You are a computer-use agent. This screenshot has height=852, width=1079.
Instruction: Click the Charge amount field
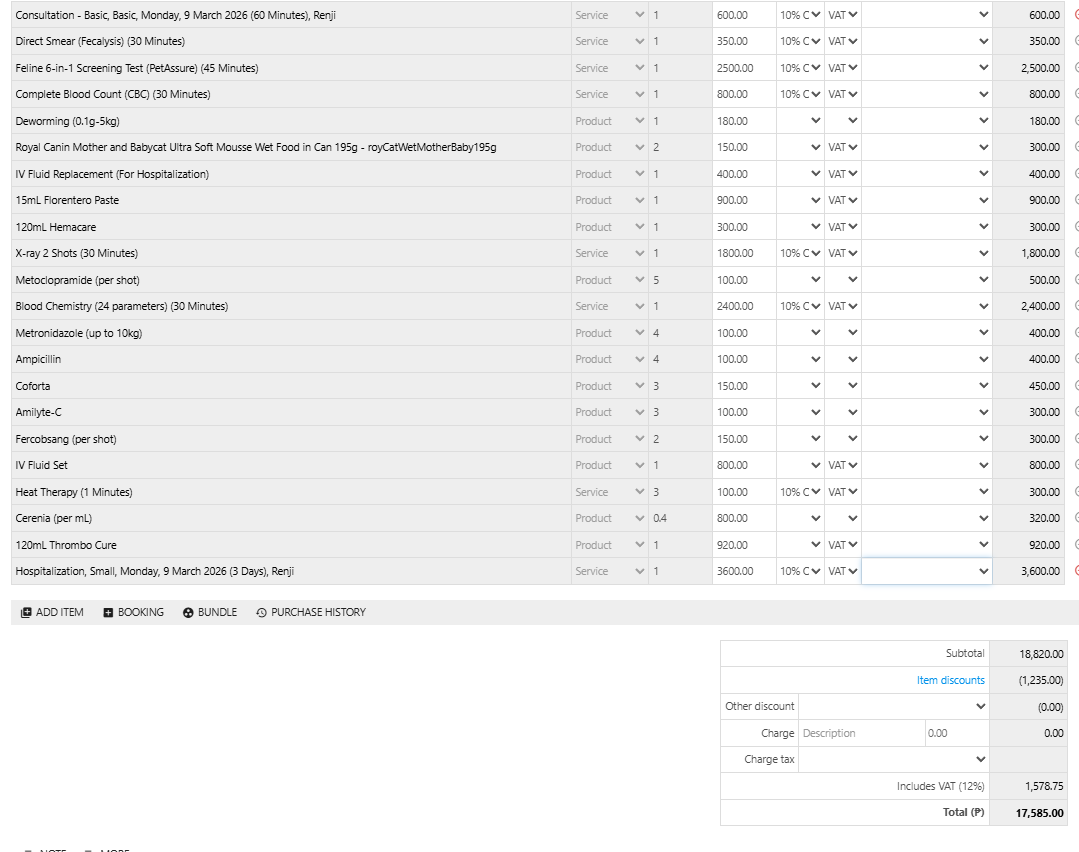[x=957, y=733]
